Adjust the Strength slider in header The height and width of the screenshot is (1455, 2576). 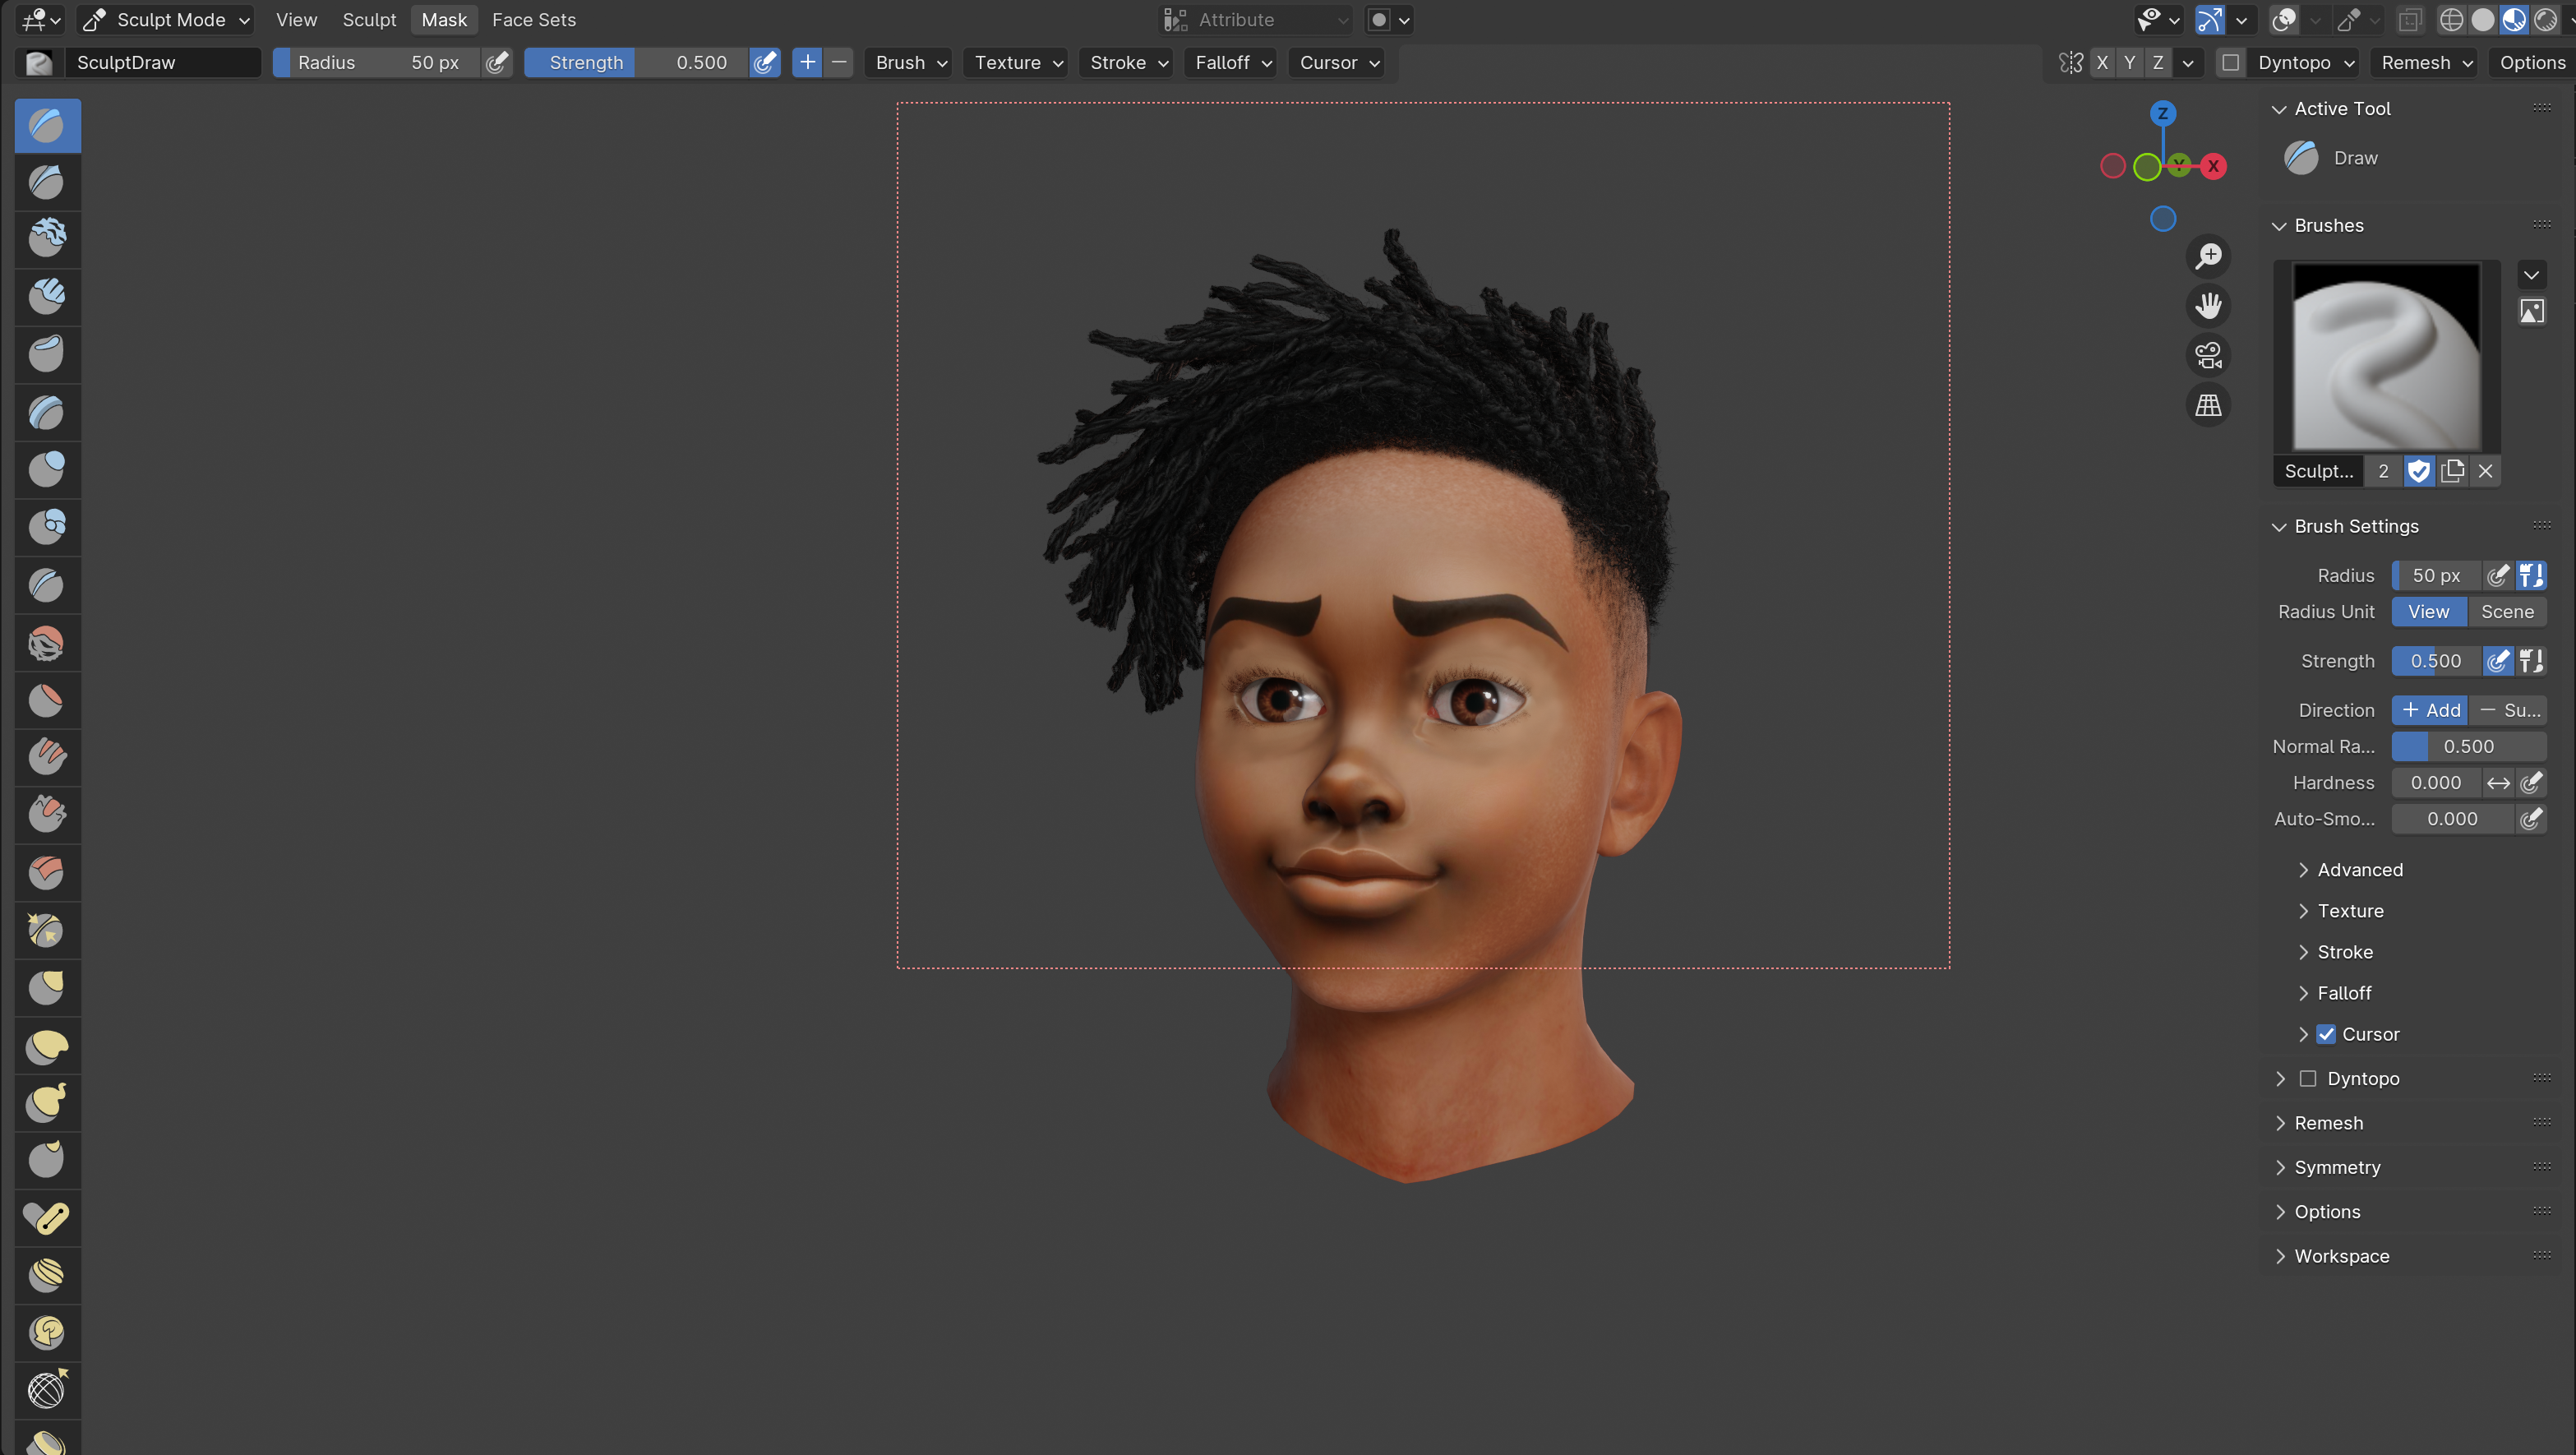point(637,63)
